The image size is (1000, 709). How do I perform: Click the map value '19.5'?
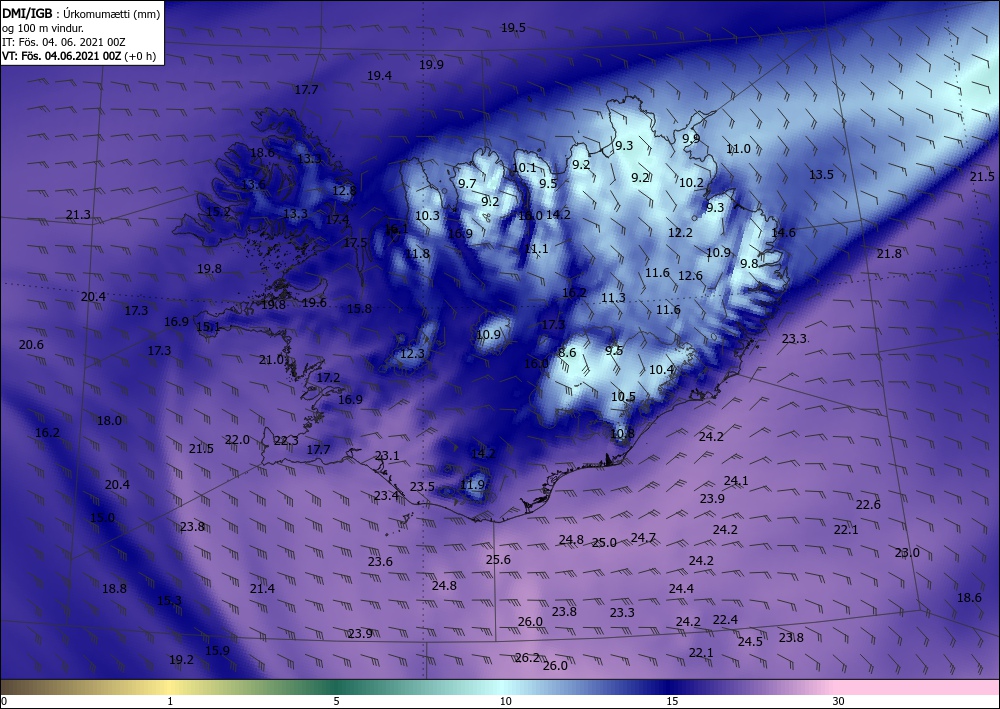click(x=513, y=28)
